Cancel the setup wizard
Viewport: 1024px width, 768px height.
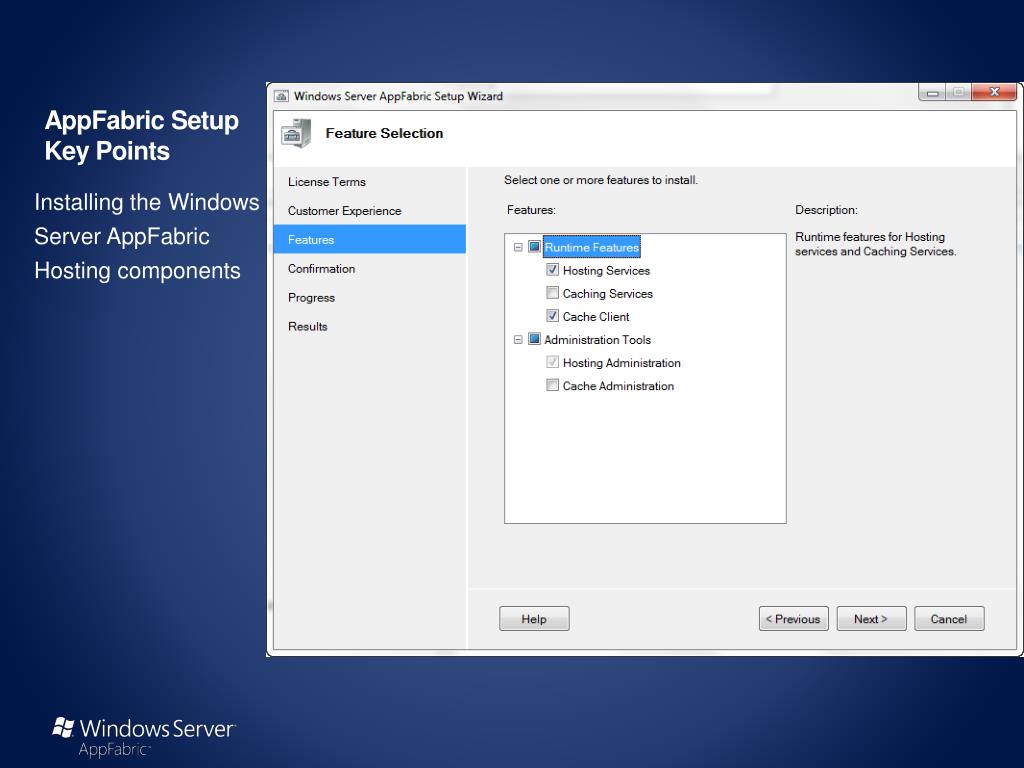tap(949, 618)
